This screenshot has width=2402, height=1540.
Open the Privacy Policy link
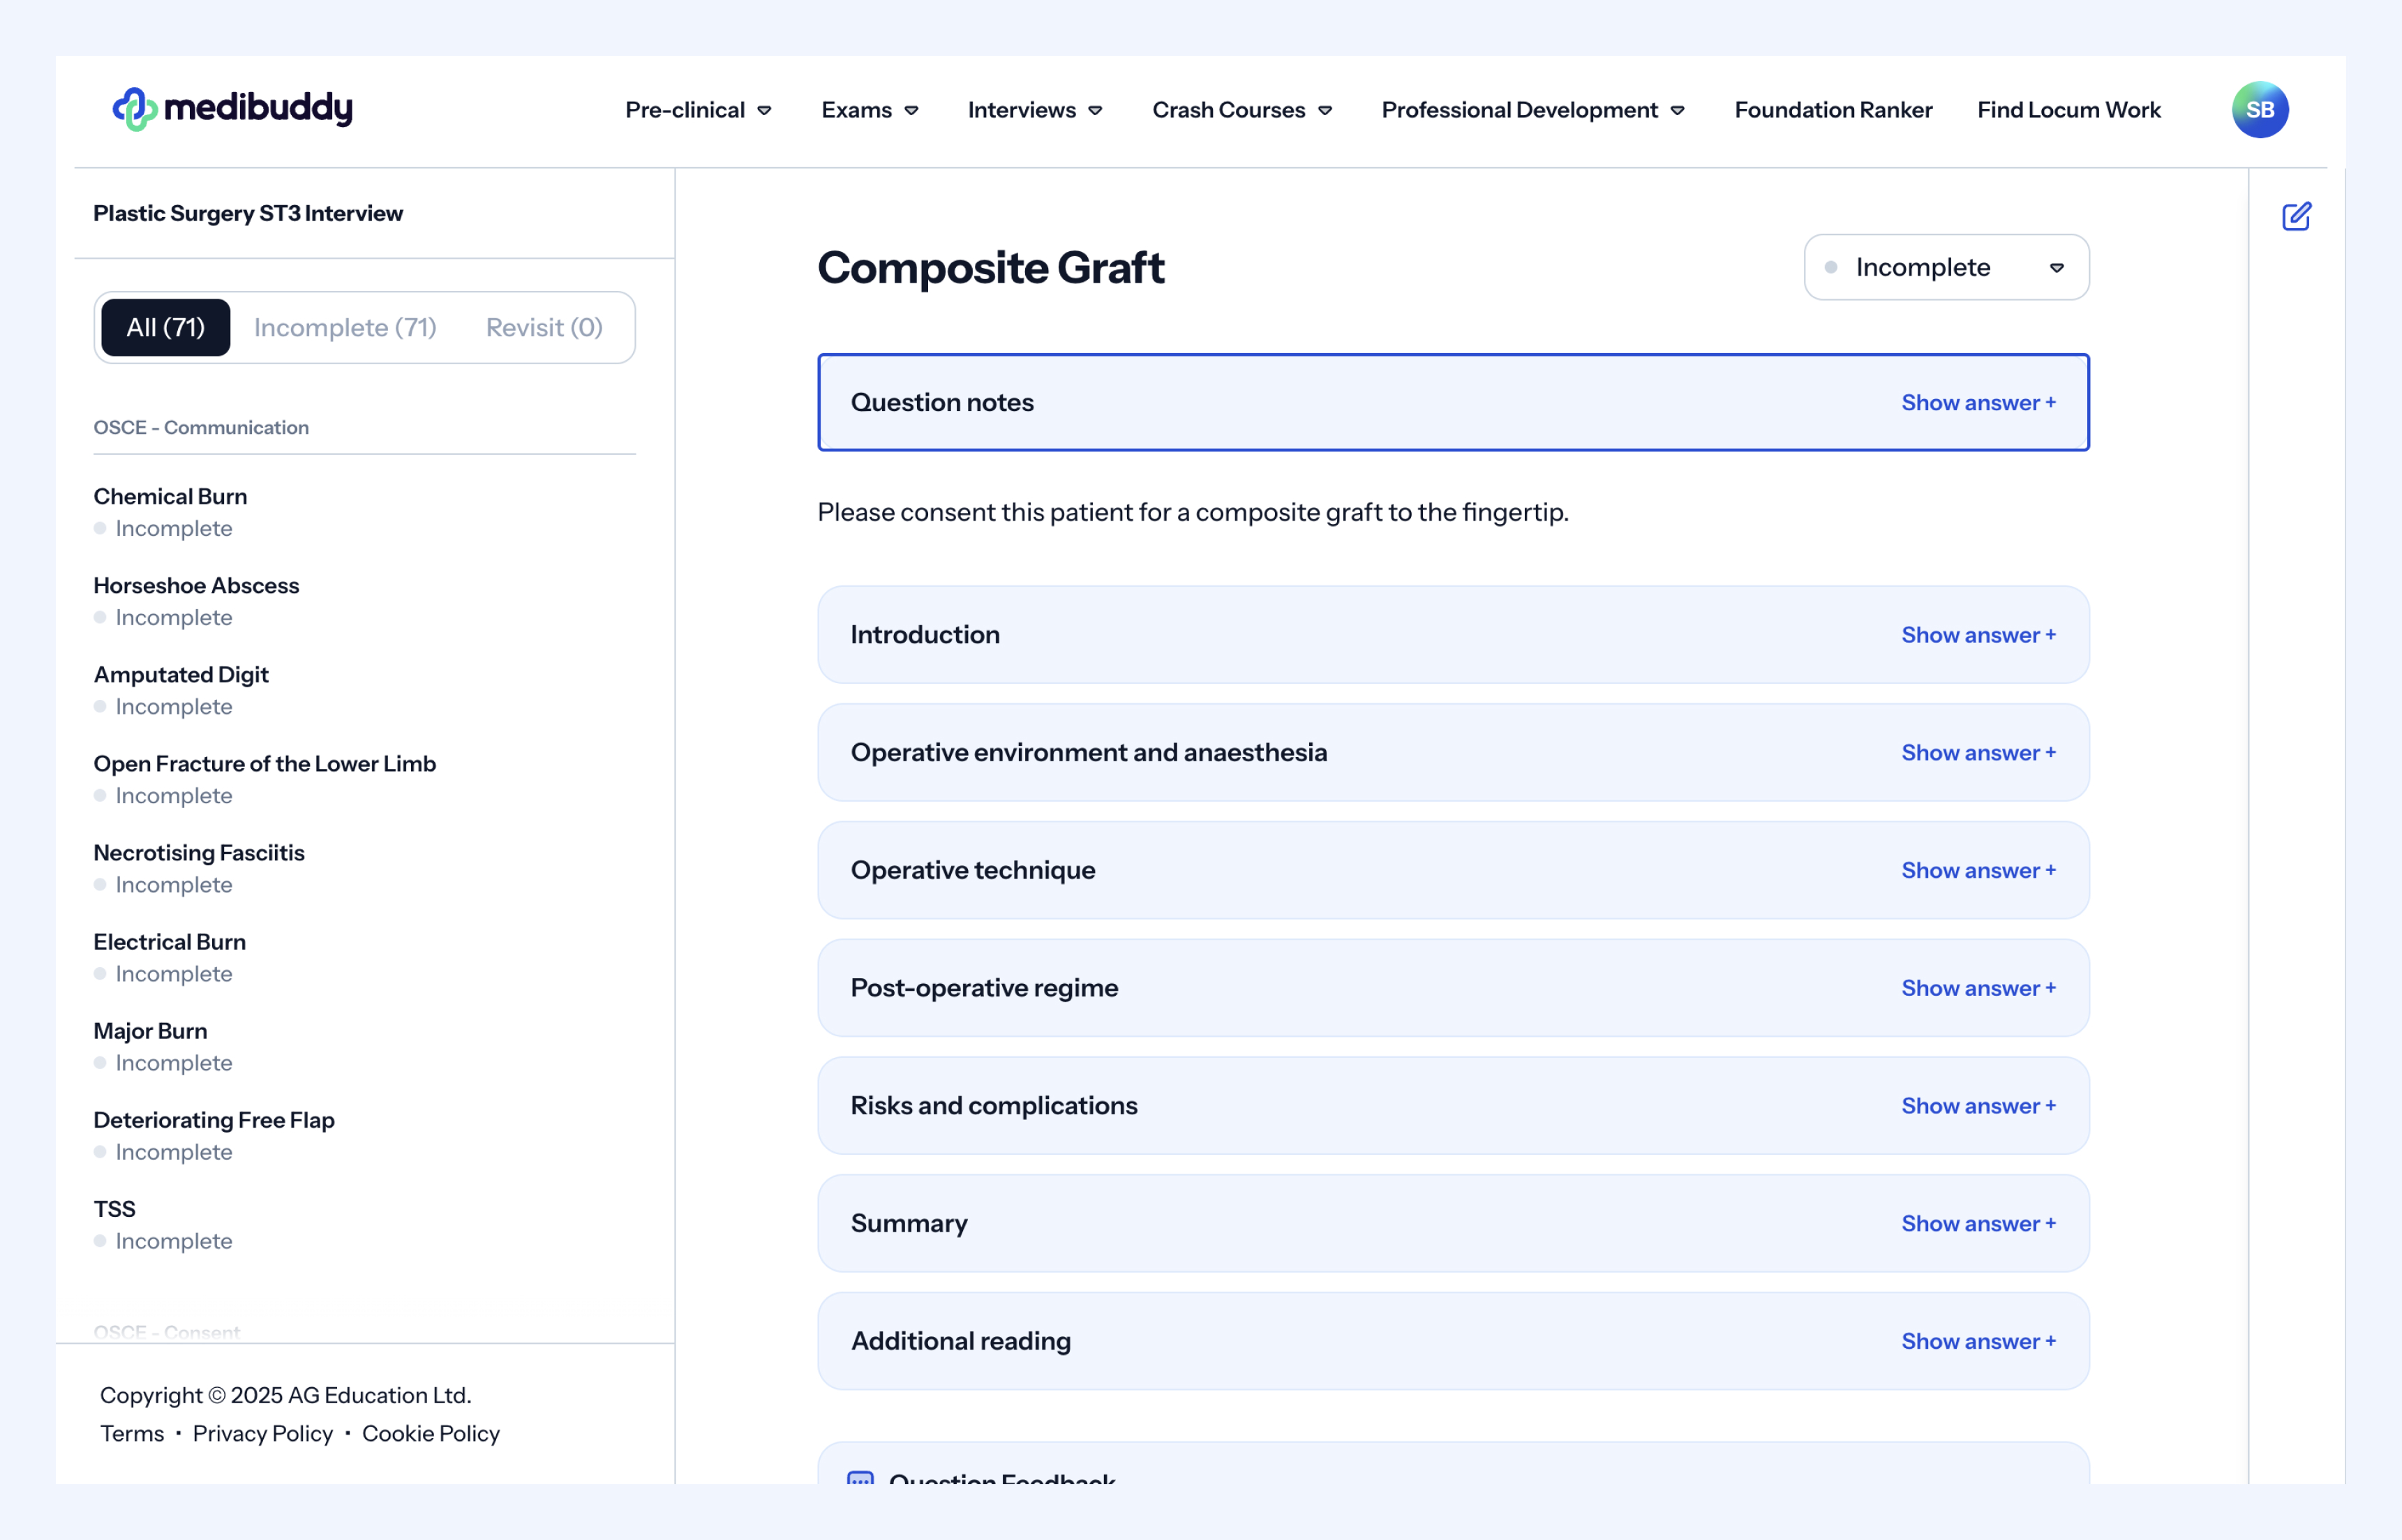click(x=262, y=1433)
